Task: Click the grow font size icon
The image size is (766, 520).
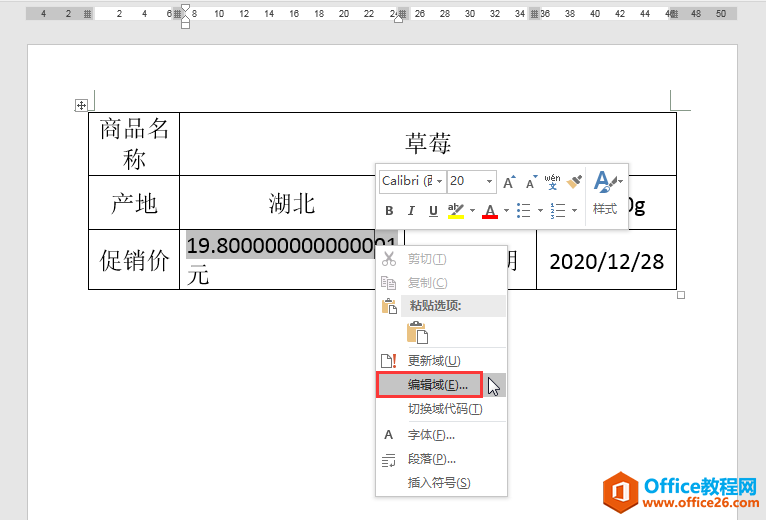Action: [509, 182]
